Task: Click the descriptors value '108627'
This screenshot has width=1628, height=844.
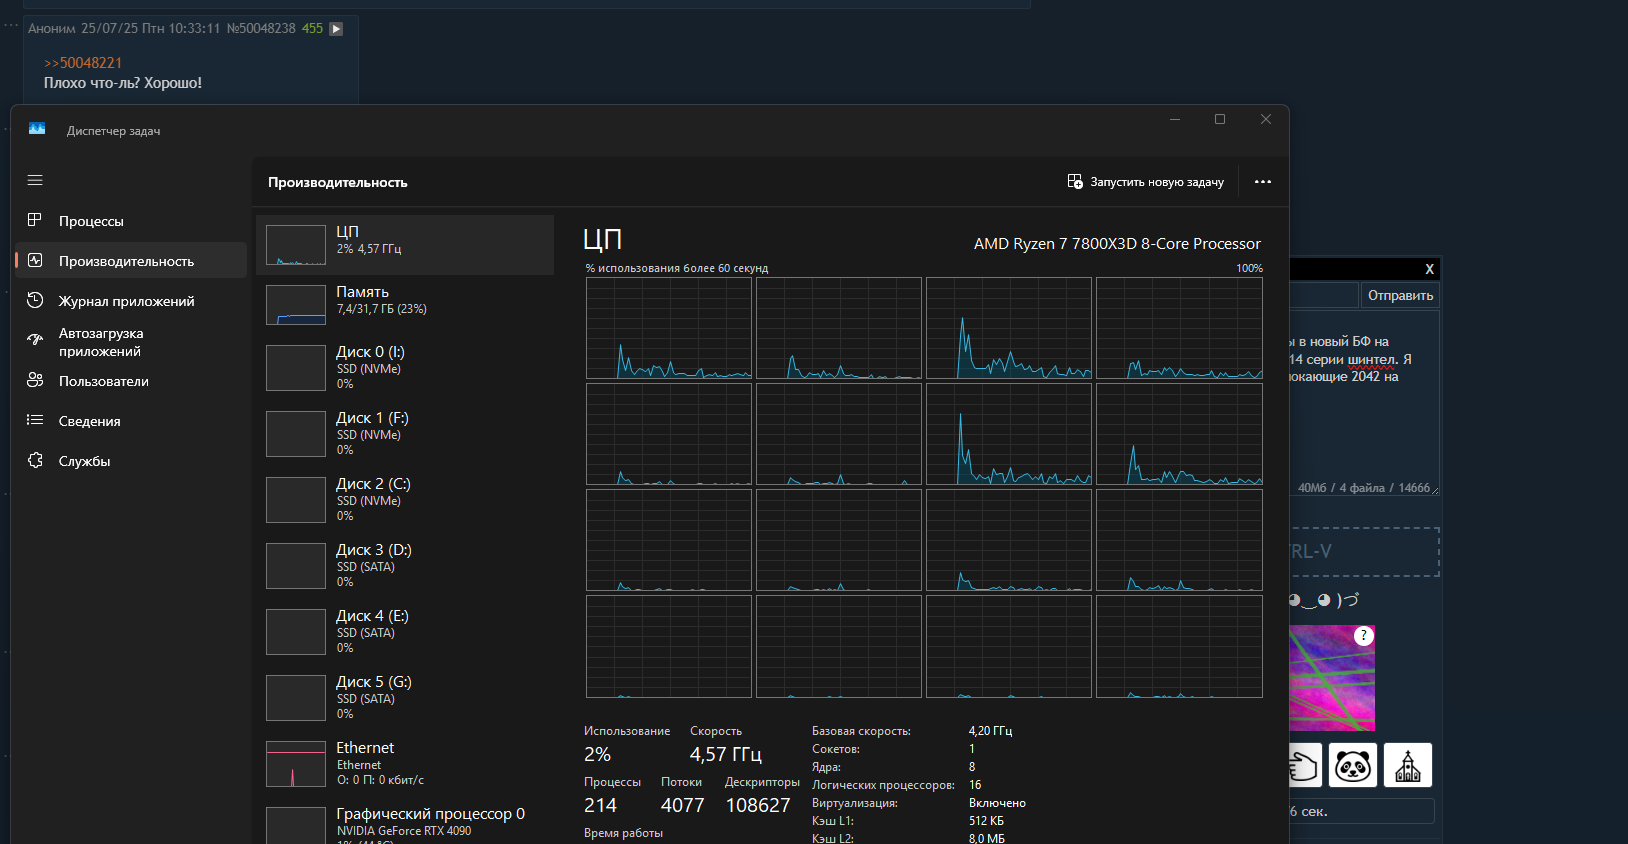Action: (x=758, y=805)
